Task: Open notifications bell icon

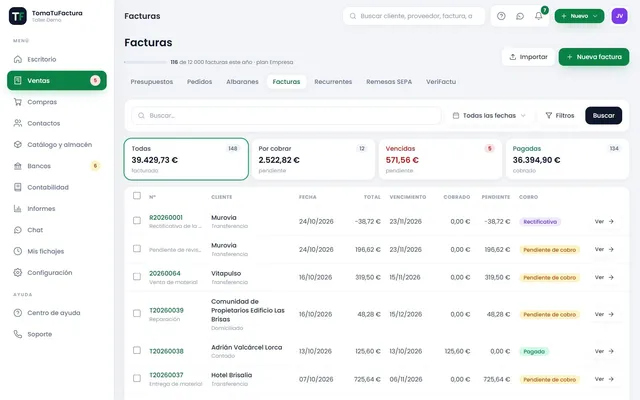Action: pos(539,16)
